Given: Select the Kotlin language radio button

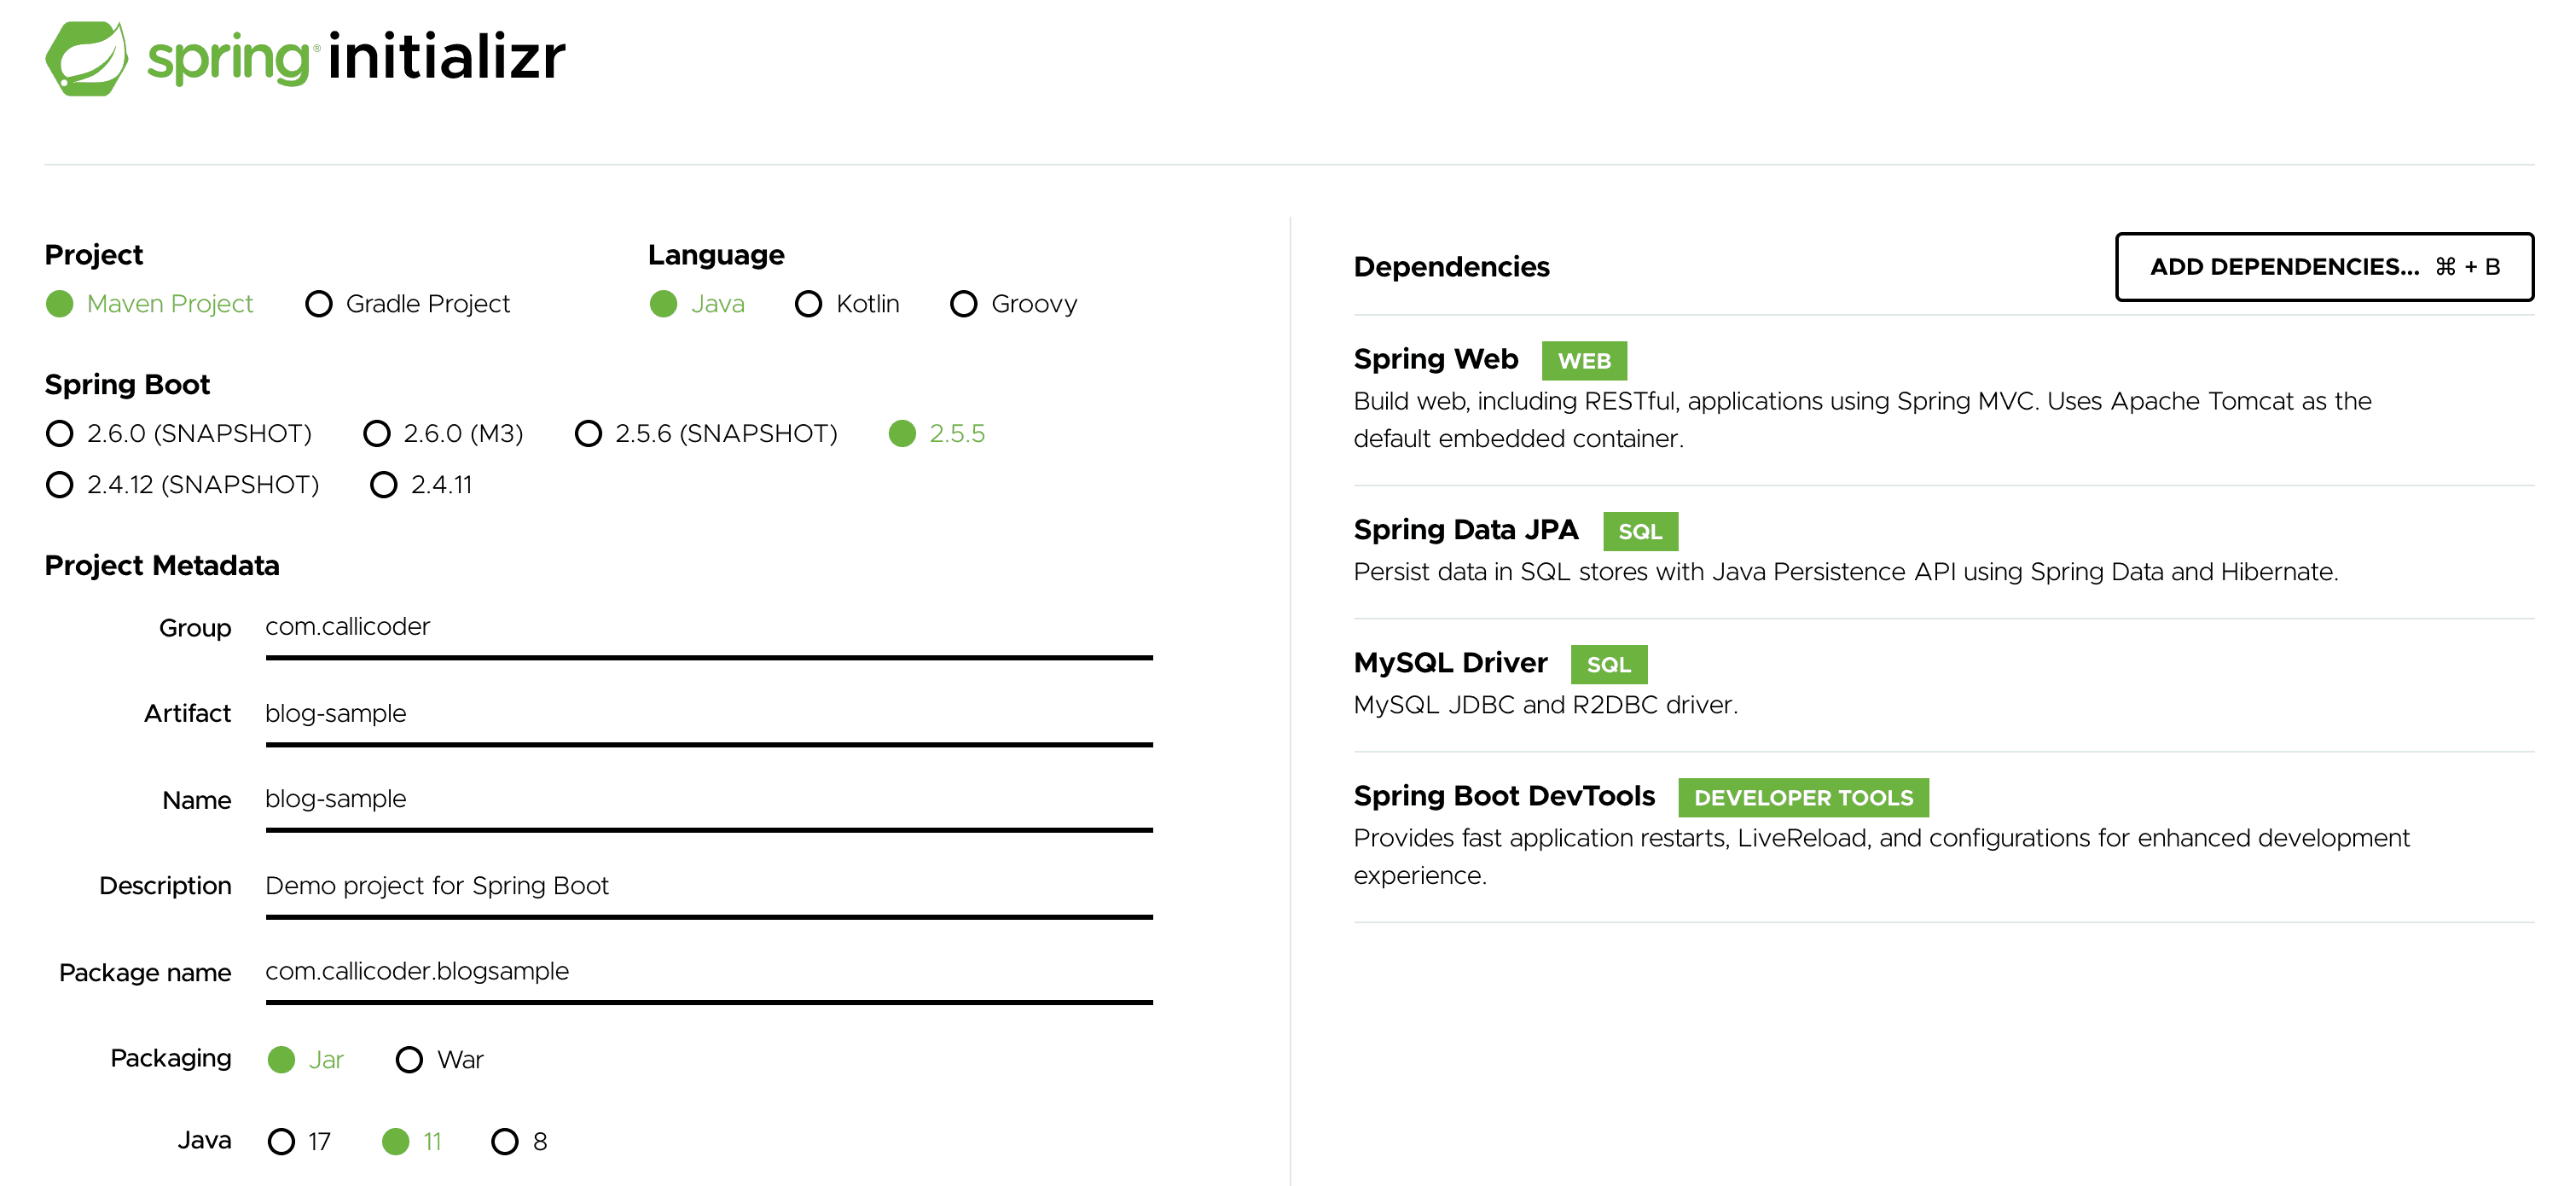Looking at the screenshot, I should tap(809, 304).
